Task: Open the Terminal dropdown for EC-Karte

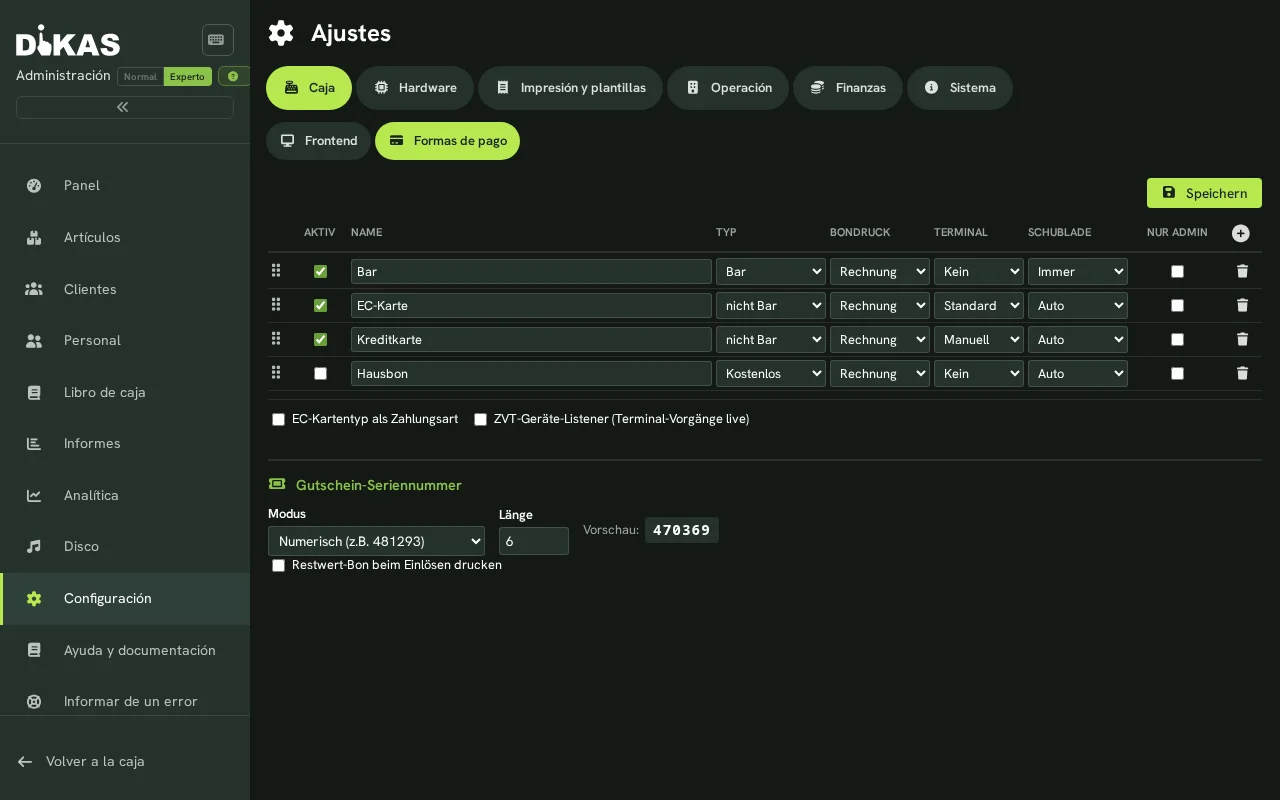Action: click(979, 305)
